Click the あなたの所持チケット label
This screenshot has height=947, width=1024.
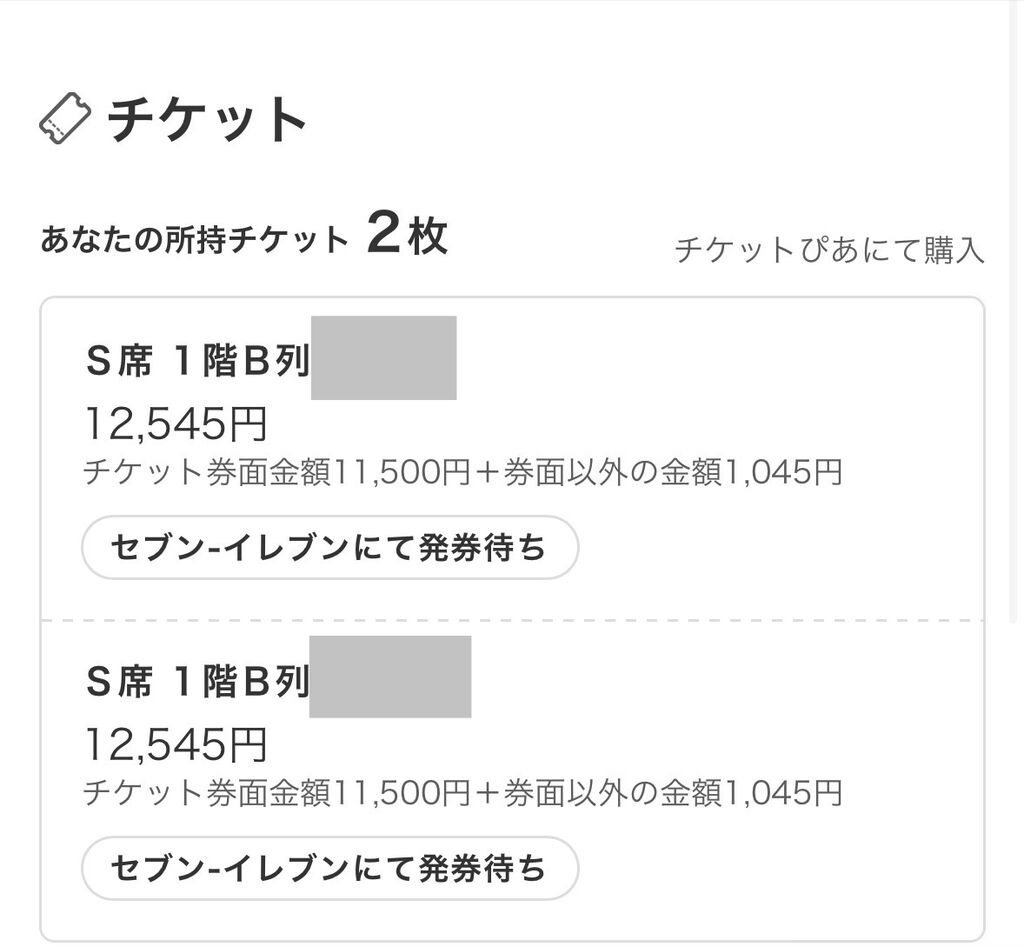pyautogui.click(x=194, y=240)
